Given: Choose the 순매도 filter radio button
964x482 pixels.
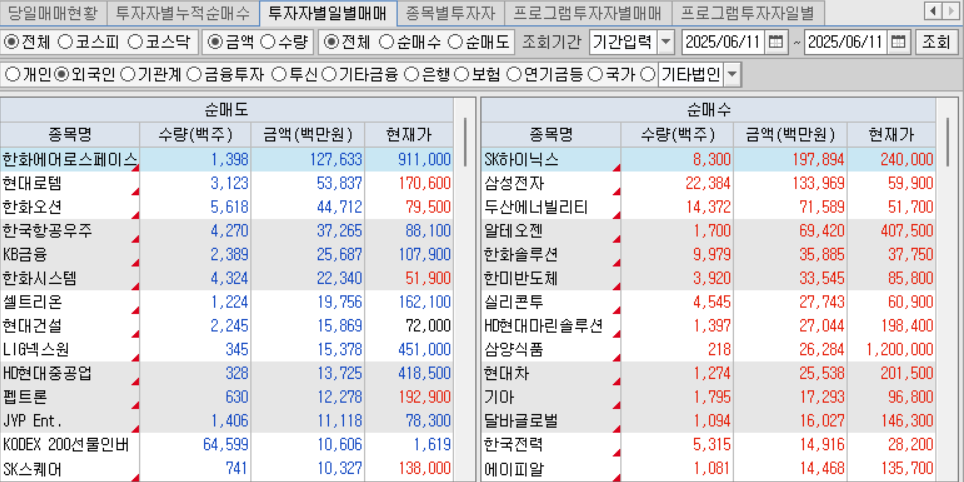Looking at the screenshot, I should click(455, 42).
